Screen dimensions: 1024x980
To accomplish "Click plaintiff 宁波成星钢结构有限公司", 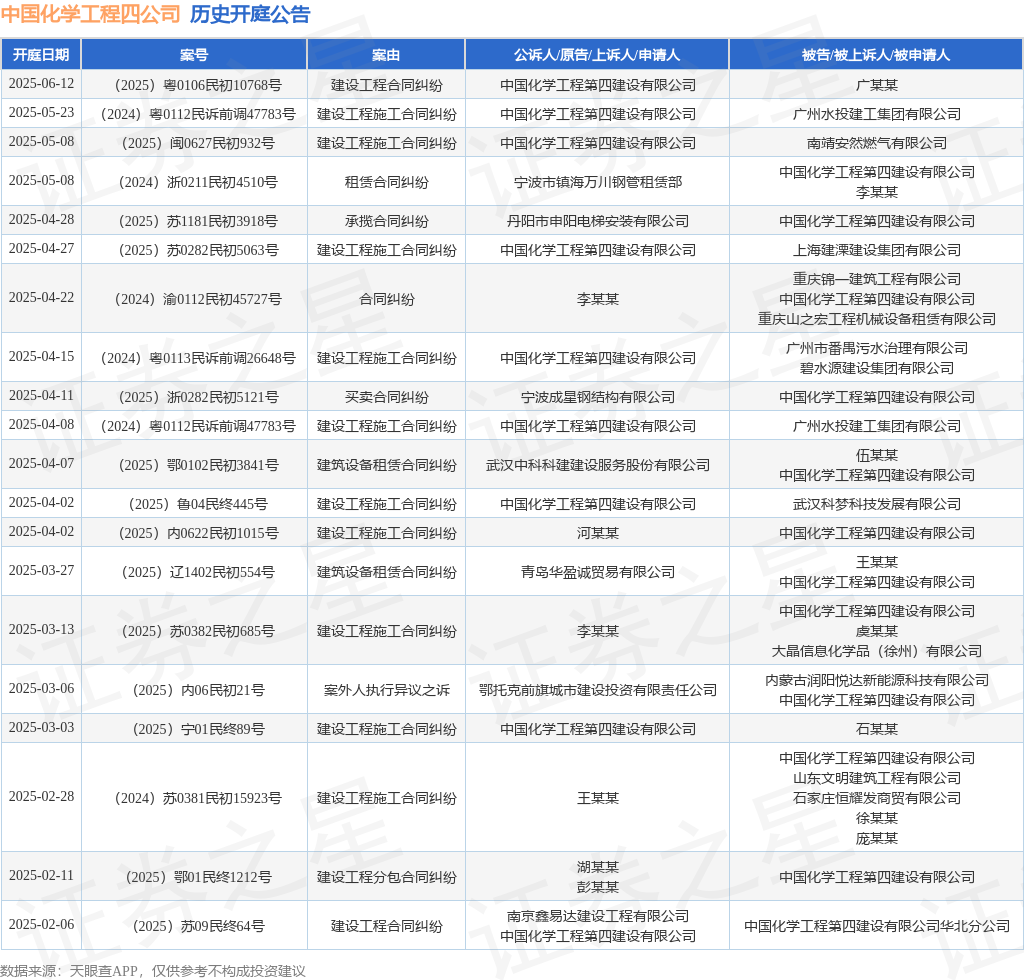I will [598, 397].
